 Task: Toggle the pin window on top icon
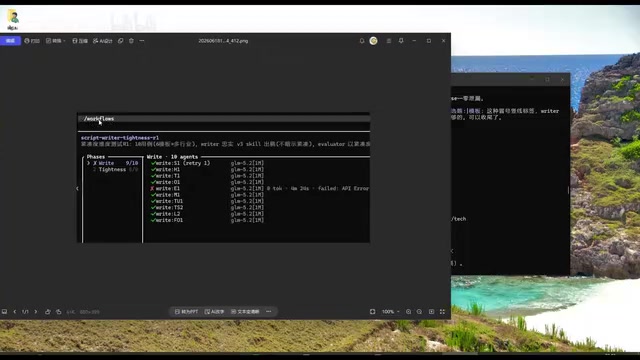tap(401, 41)
